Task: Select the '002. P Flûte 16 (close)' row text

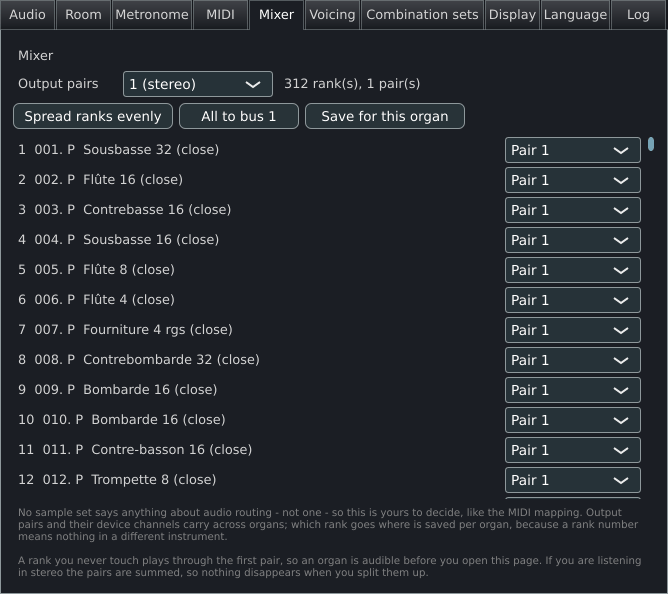Action: point(109,179)
